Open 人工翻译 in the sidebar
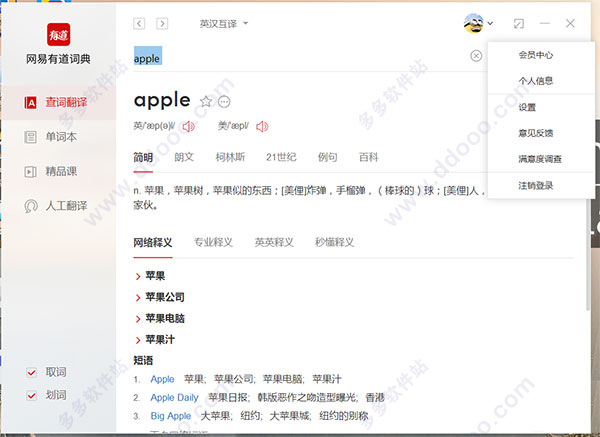The image size is (600, 437). (59, 206)
